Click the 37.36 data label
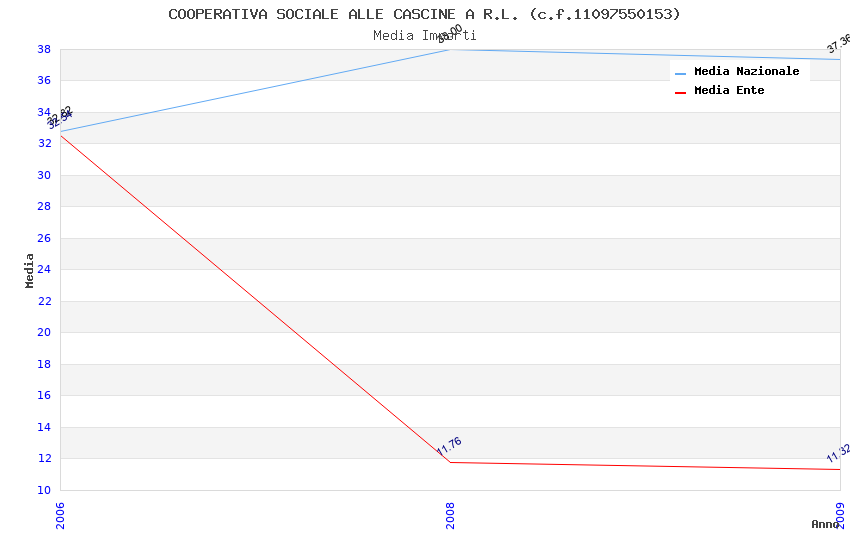 click(x=839, y=43)
